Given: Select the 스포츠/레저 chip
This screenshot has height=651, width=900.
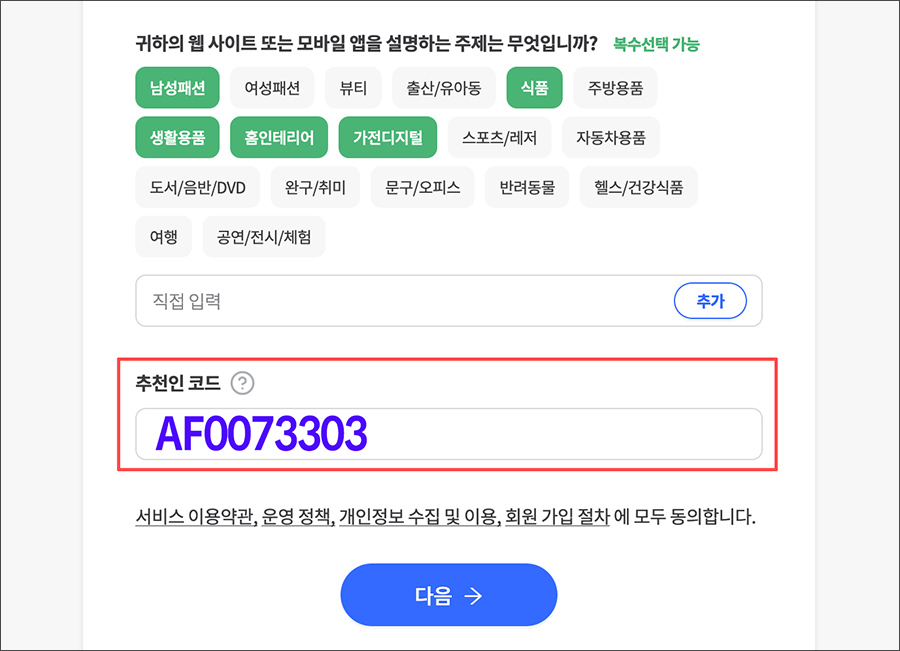Looking at the screenshot, I should pos(499,137).
